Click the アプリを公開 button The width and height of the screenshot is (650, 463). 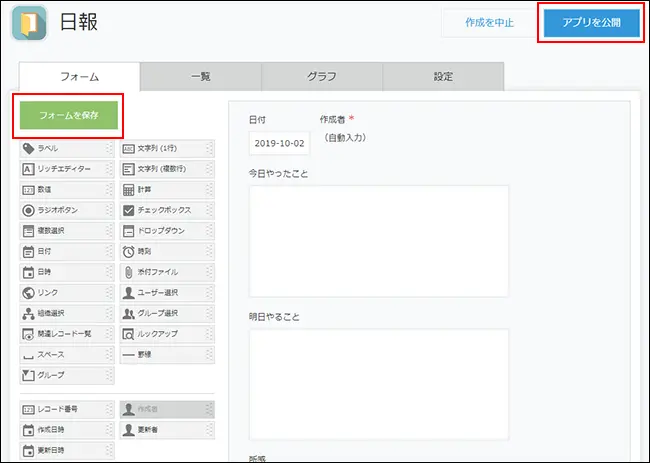(590, 22)
